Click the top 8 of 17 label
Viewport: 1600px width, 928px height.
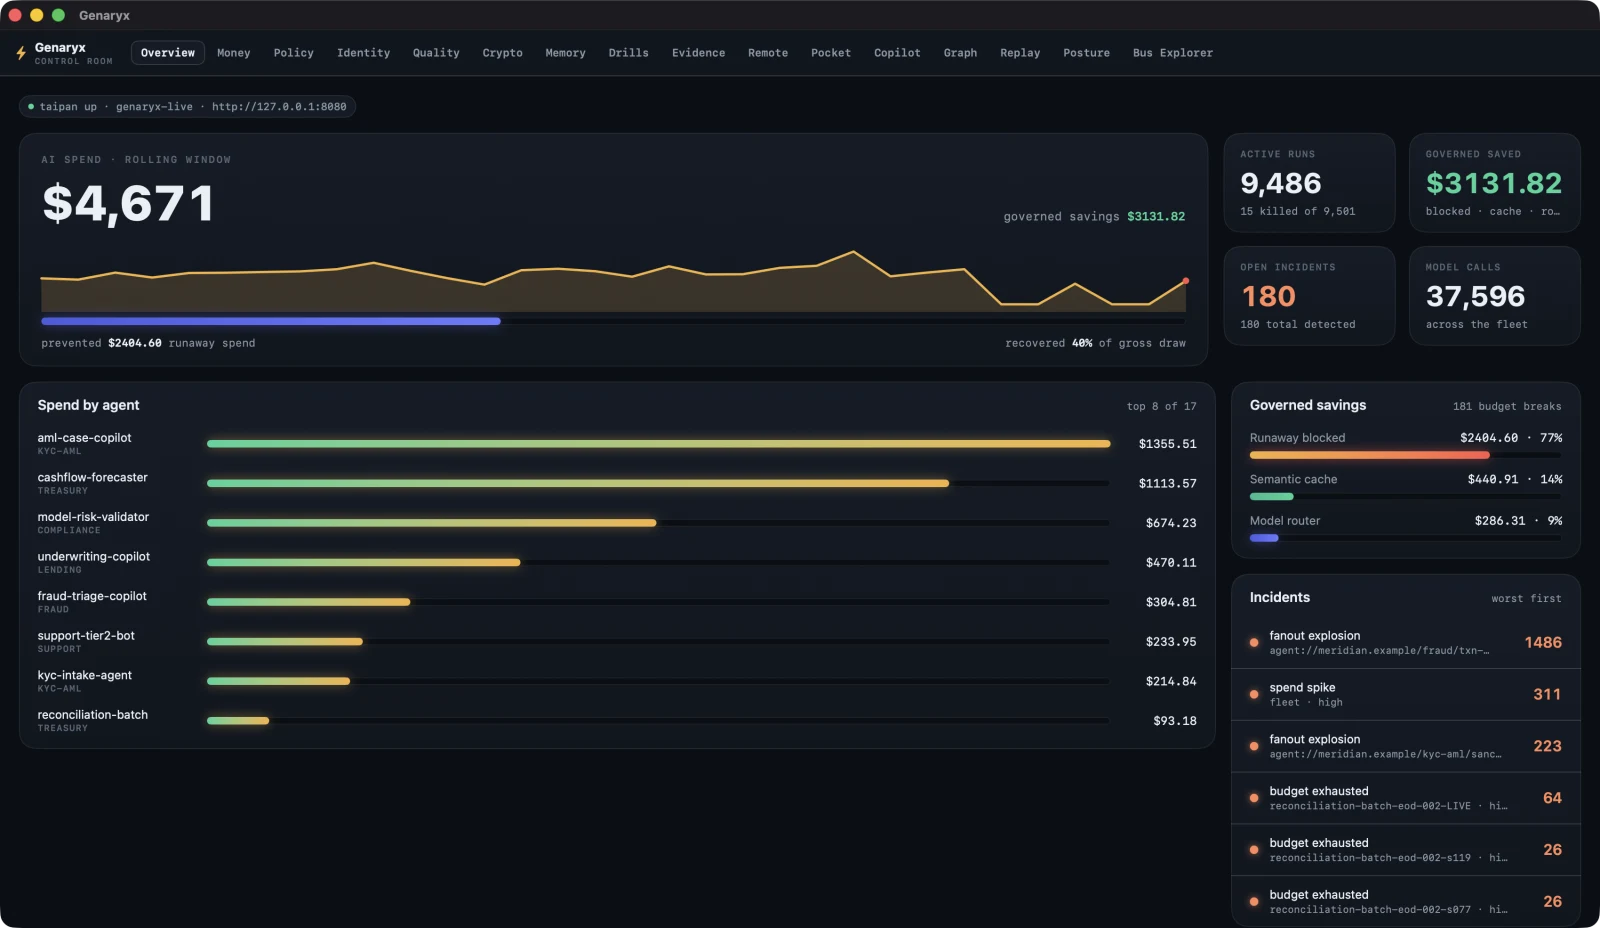pos(1161,406)
